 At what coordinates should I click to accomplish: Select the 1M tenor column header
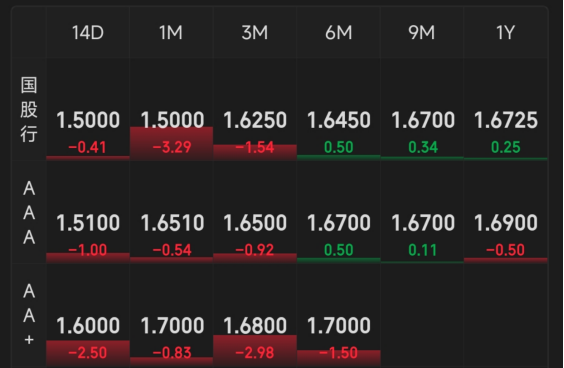171,33
